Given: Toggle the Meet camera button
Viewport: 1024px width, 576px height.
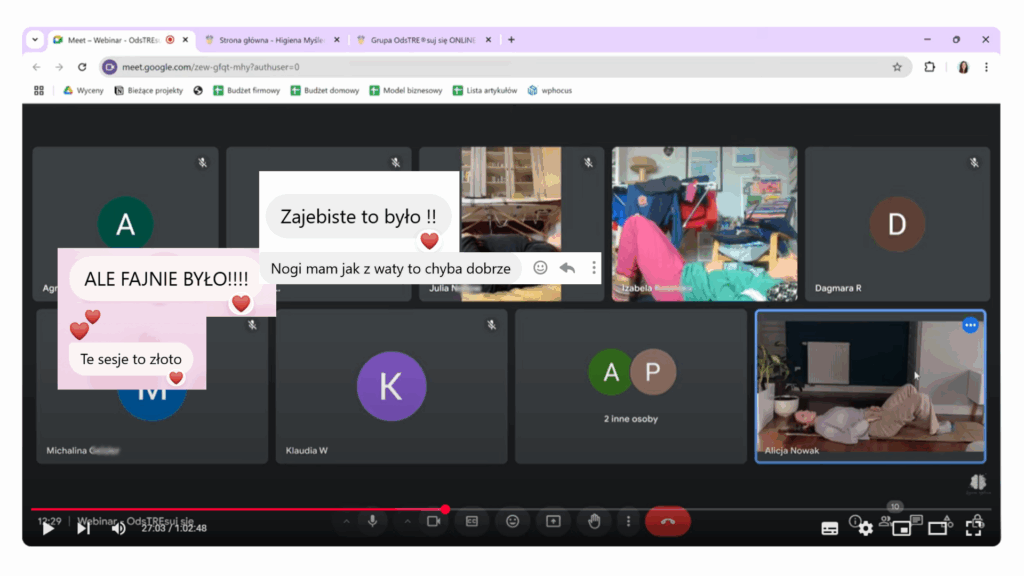Looking at the screenshot, I should 434,521.
